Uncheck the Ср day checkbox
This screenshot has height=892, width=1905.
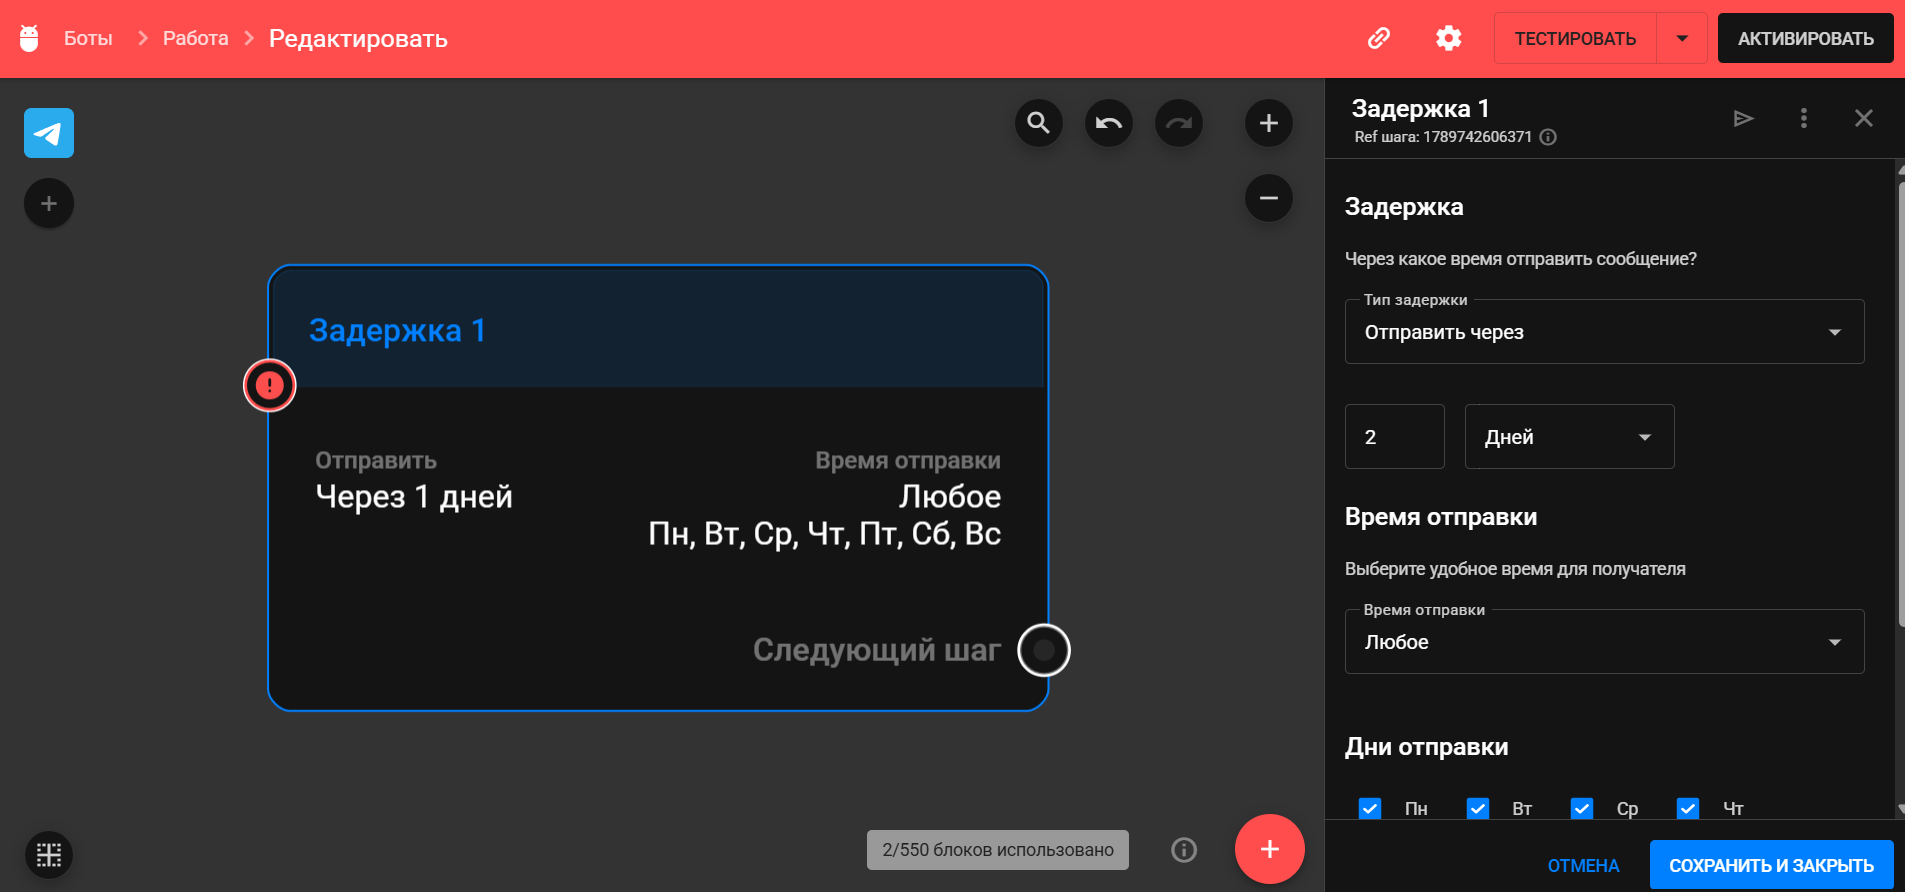(x=1582, y=808)
